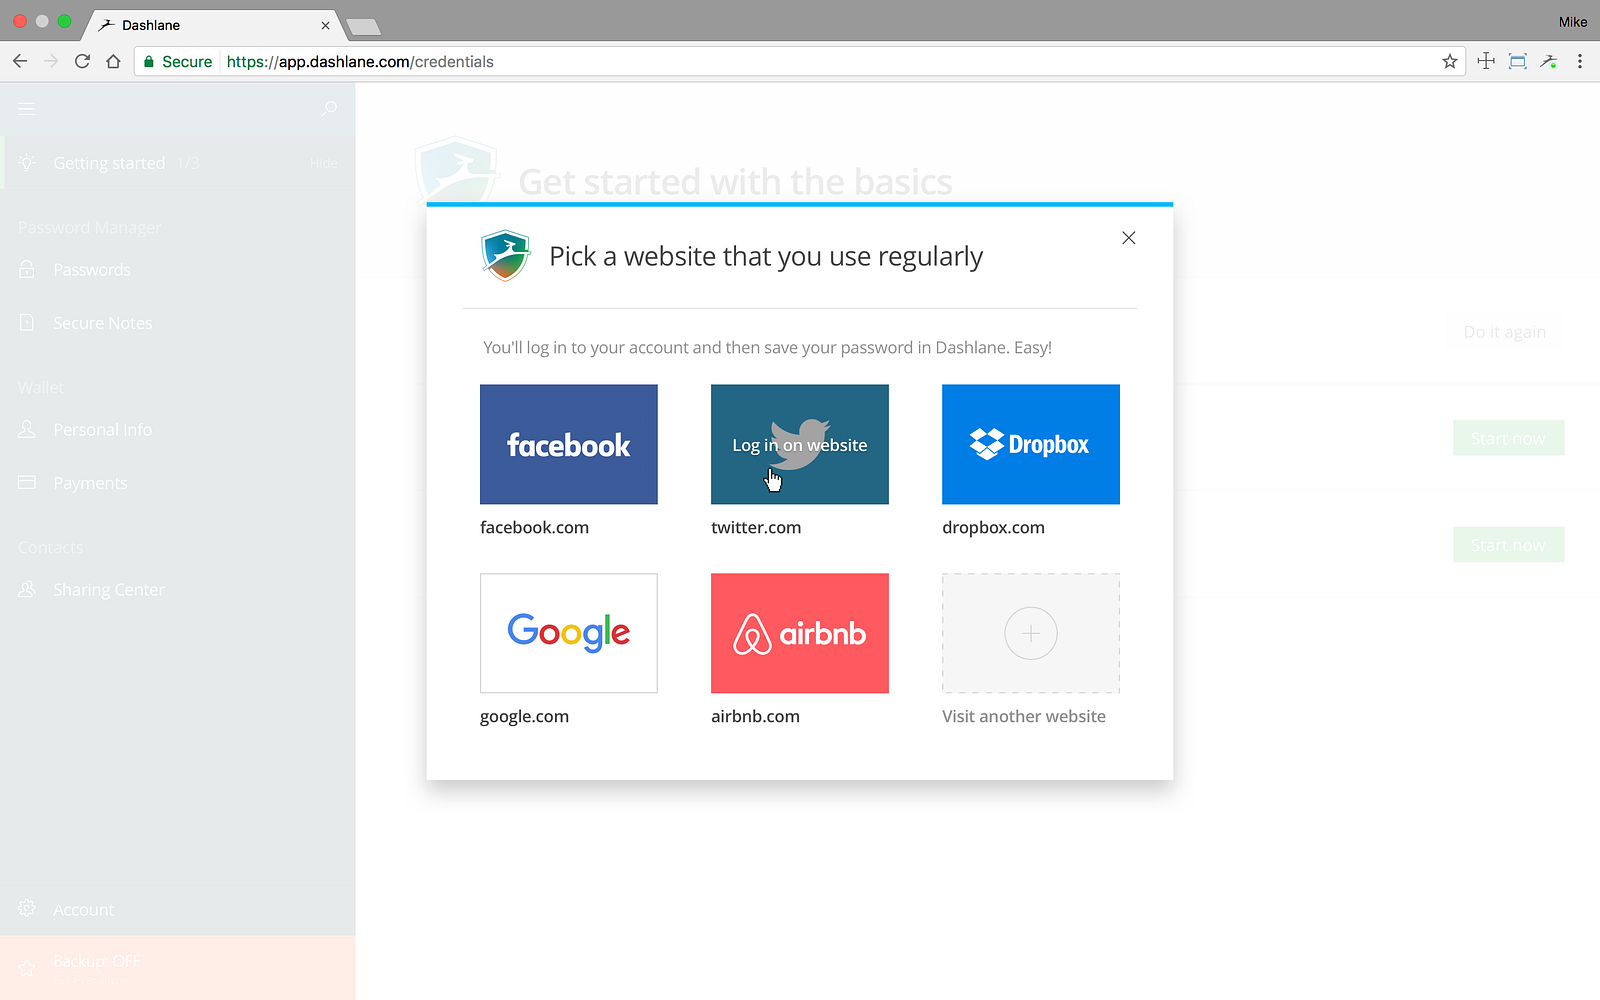Screen dimensions: 1600x1000
Task: Open Sharing Center in the sidebar
Action: point(177,590)
